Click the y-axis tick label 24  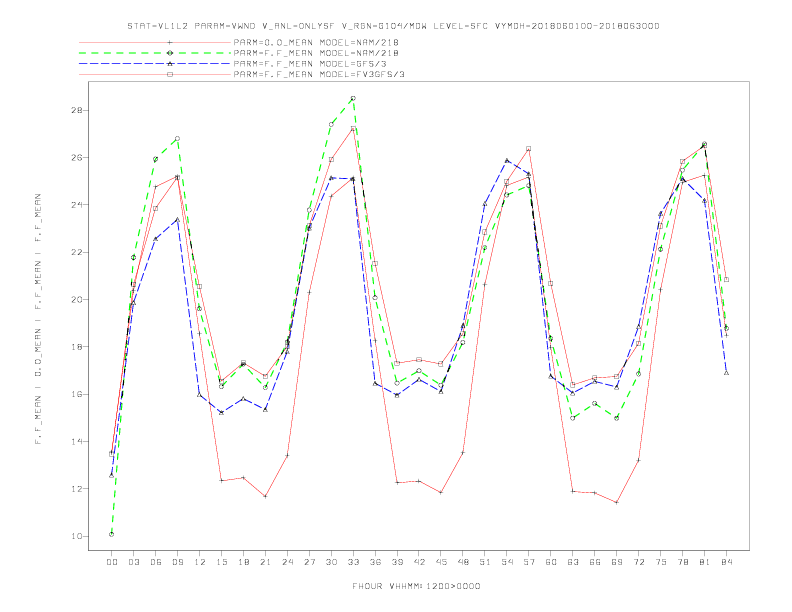[x=79, y=205]
